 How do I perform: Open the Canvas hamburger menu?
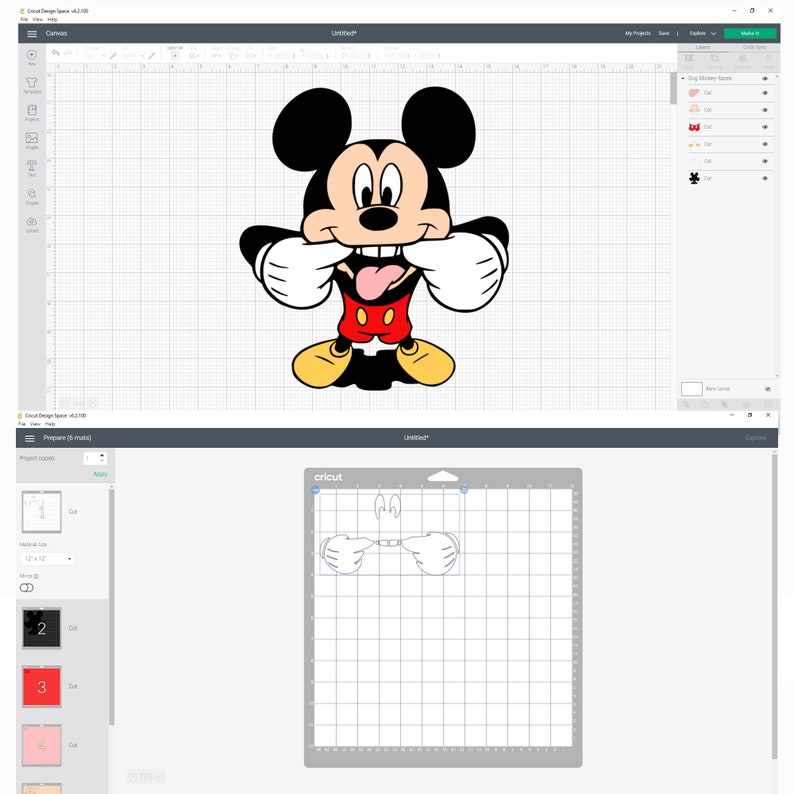(32, 33)
